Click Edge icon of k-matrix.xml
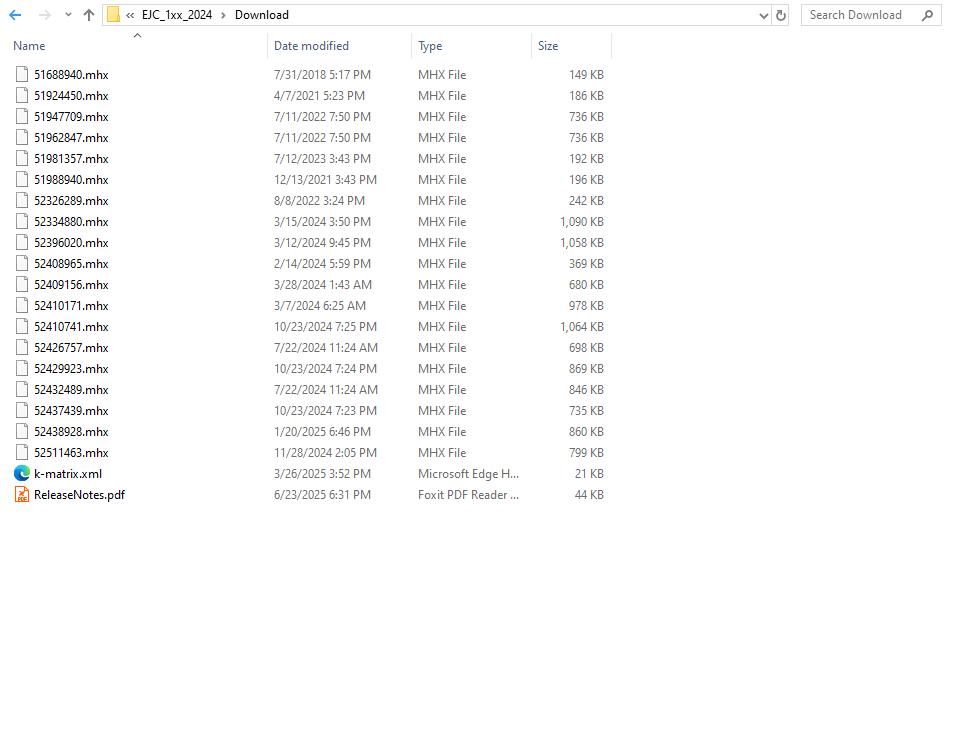Screen dimensions: 954x735 pyautogui.click(x=22, y=473)
